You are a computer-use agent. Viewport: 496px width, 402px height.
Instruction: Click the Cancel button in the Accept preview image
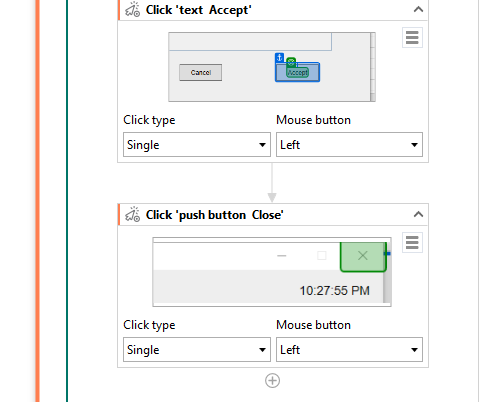click(201, 72)
